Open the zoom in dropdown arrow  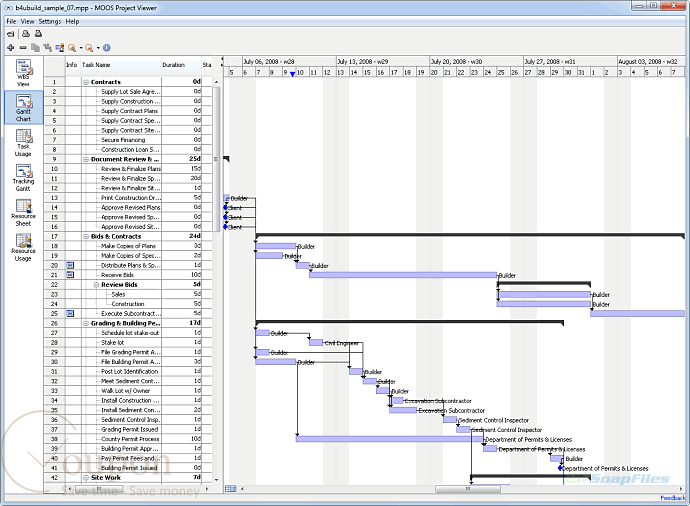[x=81, y=48]
